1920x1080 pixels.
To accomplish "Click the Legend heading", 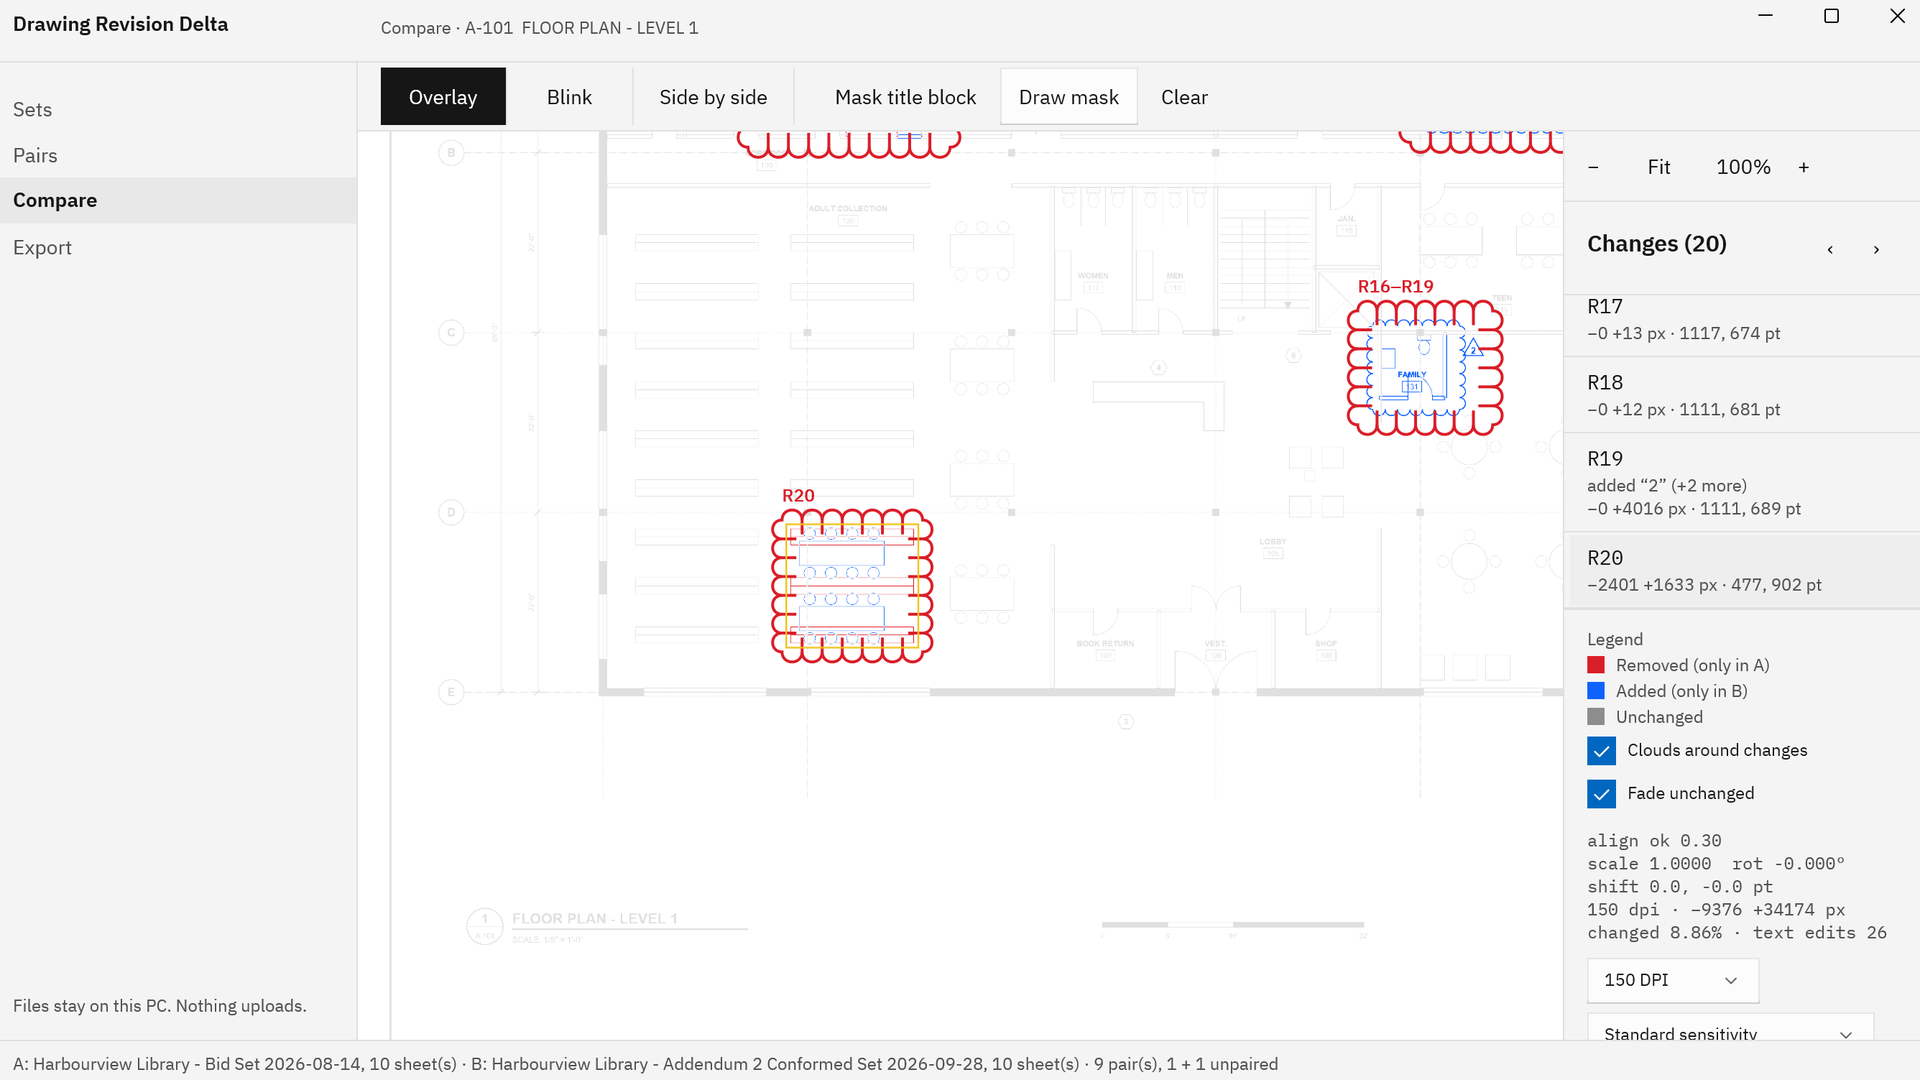I will (1615, 640).
